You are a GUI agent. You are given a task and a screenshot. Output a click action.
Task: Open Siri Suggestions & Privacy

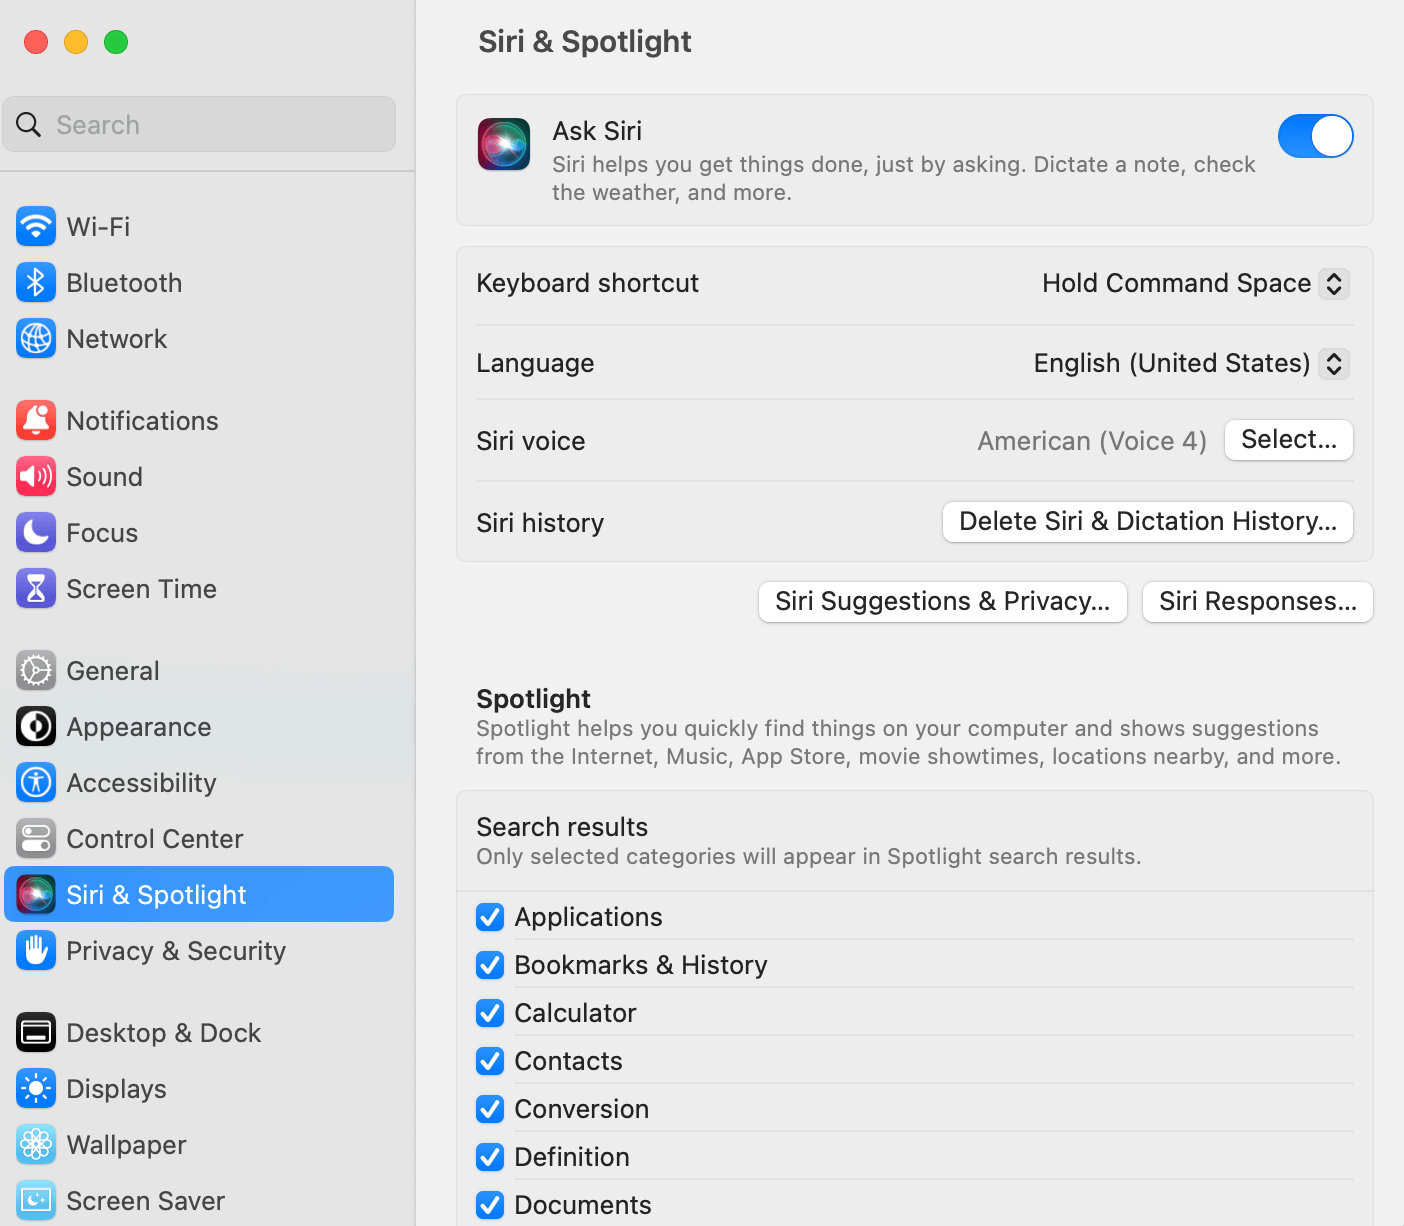click(x=942, y=601)
